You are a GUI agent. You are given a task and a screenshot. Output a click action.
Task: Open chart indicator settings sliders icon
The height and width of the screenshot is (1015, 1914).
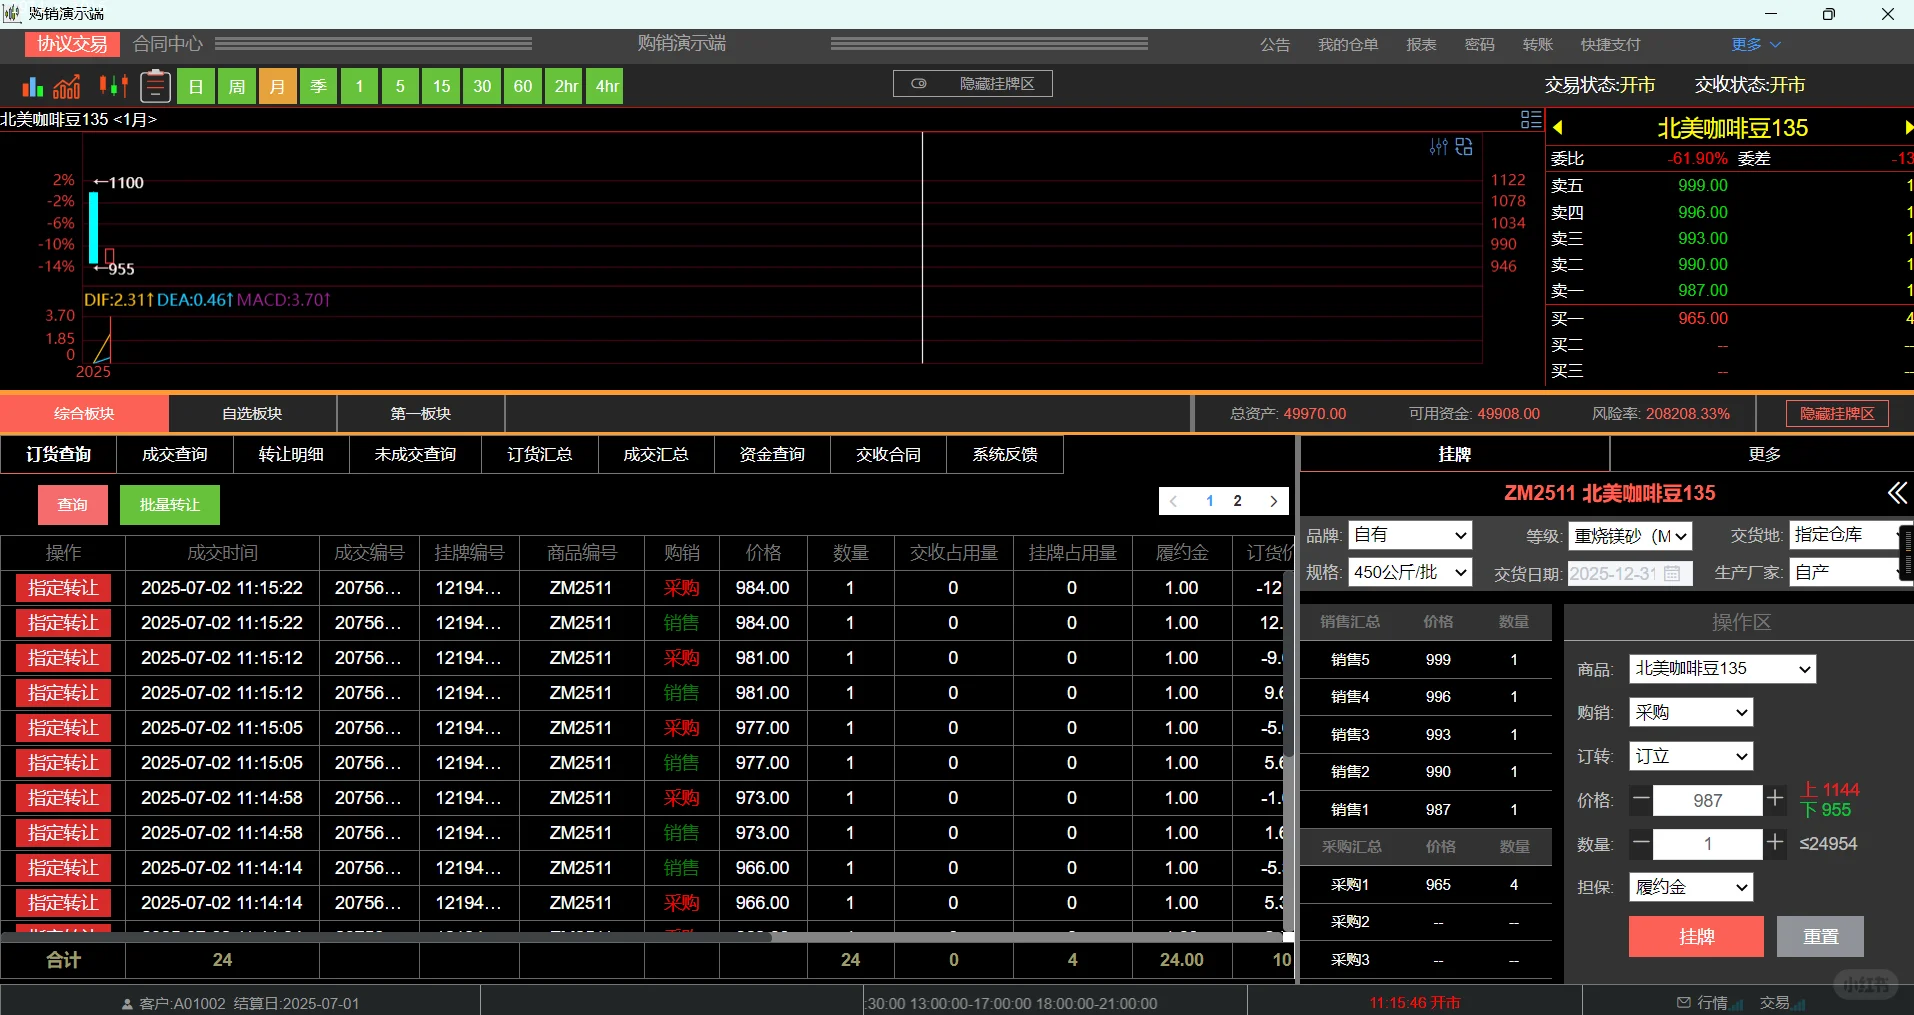(1439, 147)
